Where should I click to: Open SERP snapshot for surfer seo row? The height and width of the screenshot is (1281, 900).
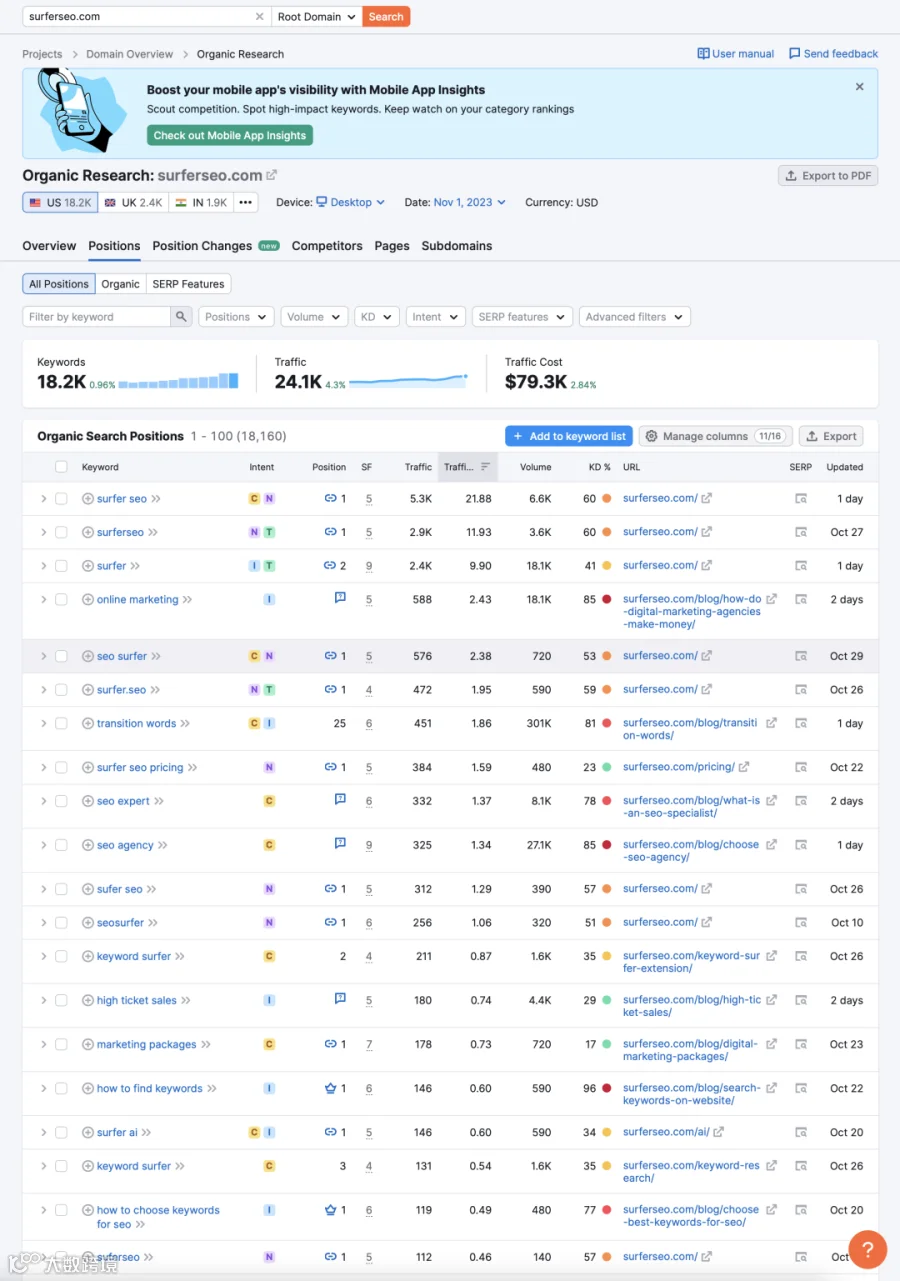pyautogui.click(x=801, y=498)
